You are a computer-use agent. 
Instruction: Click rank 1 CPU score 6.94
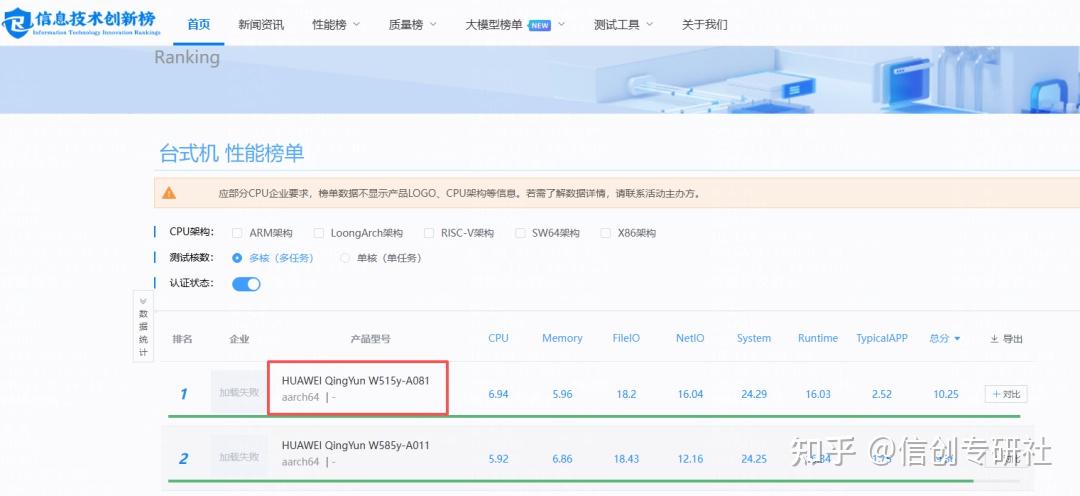coord(498,394)
